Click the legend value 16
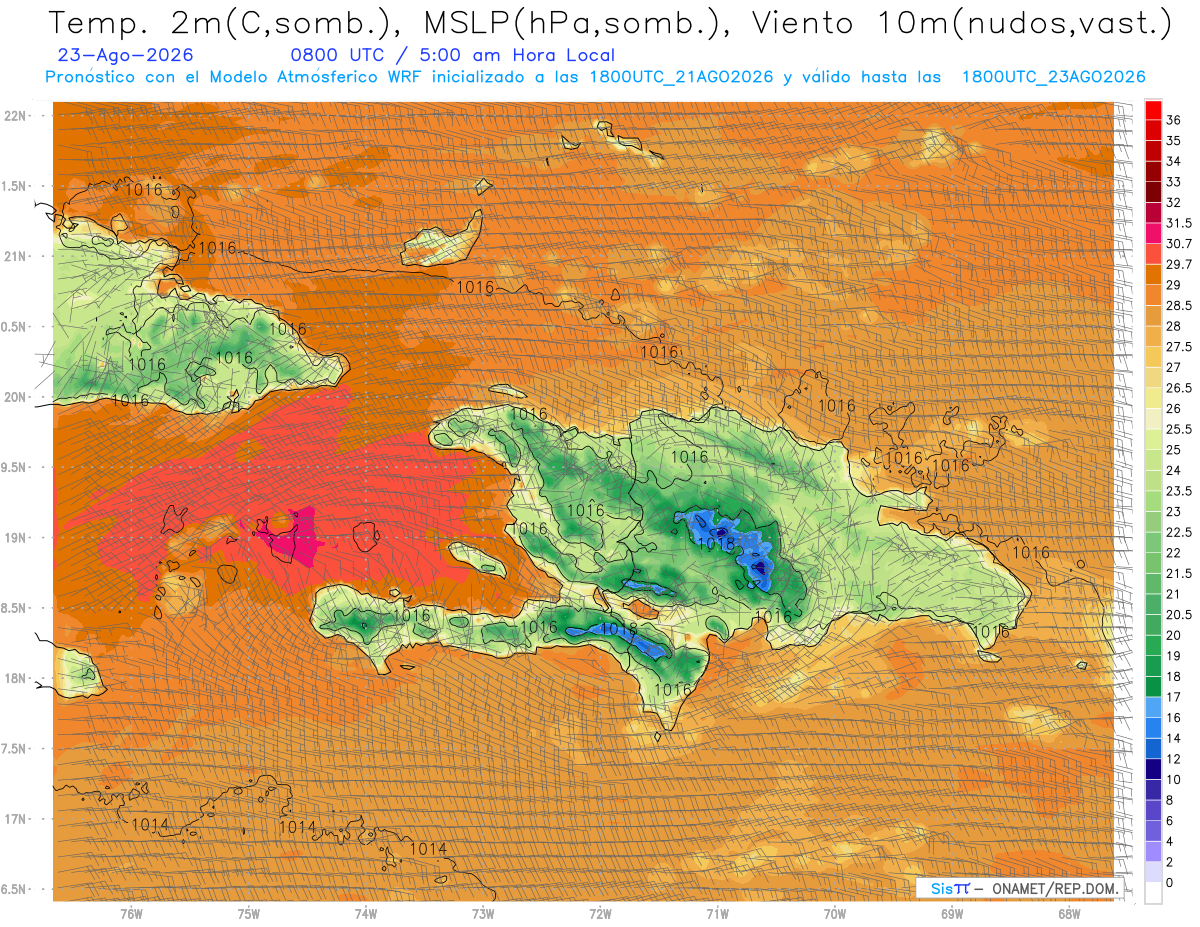 click(1174, 718)
